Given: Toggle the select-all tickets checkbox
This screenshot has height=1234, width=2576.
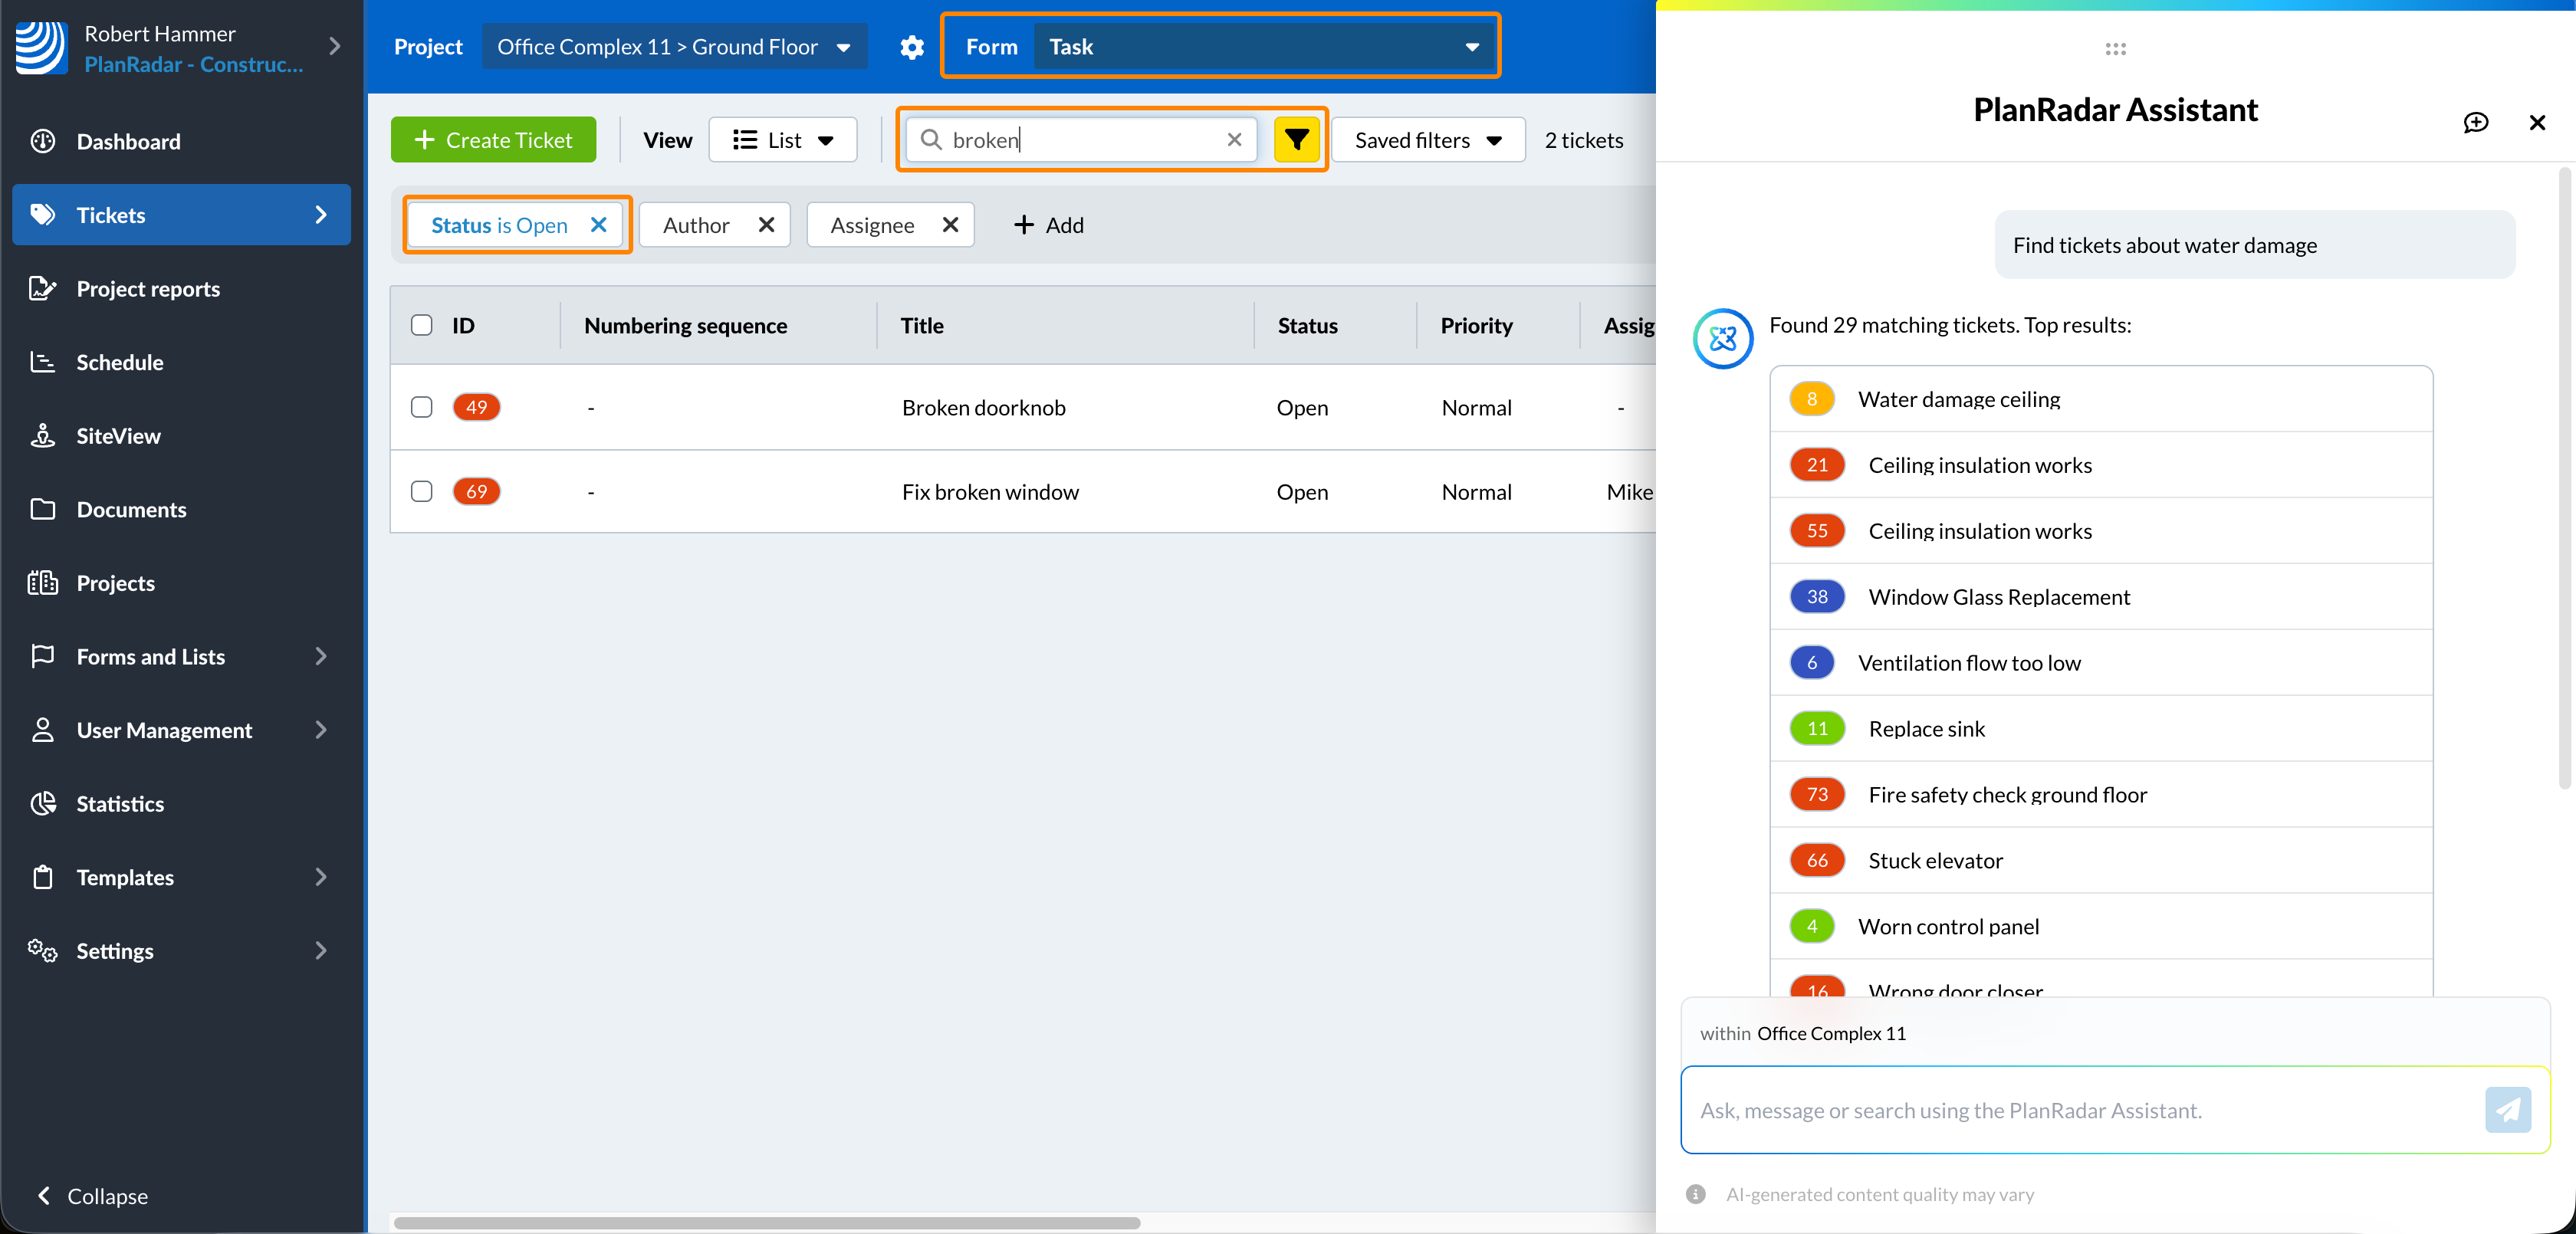Looking at the screenshot, I should [421, 325].
